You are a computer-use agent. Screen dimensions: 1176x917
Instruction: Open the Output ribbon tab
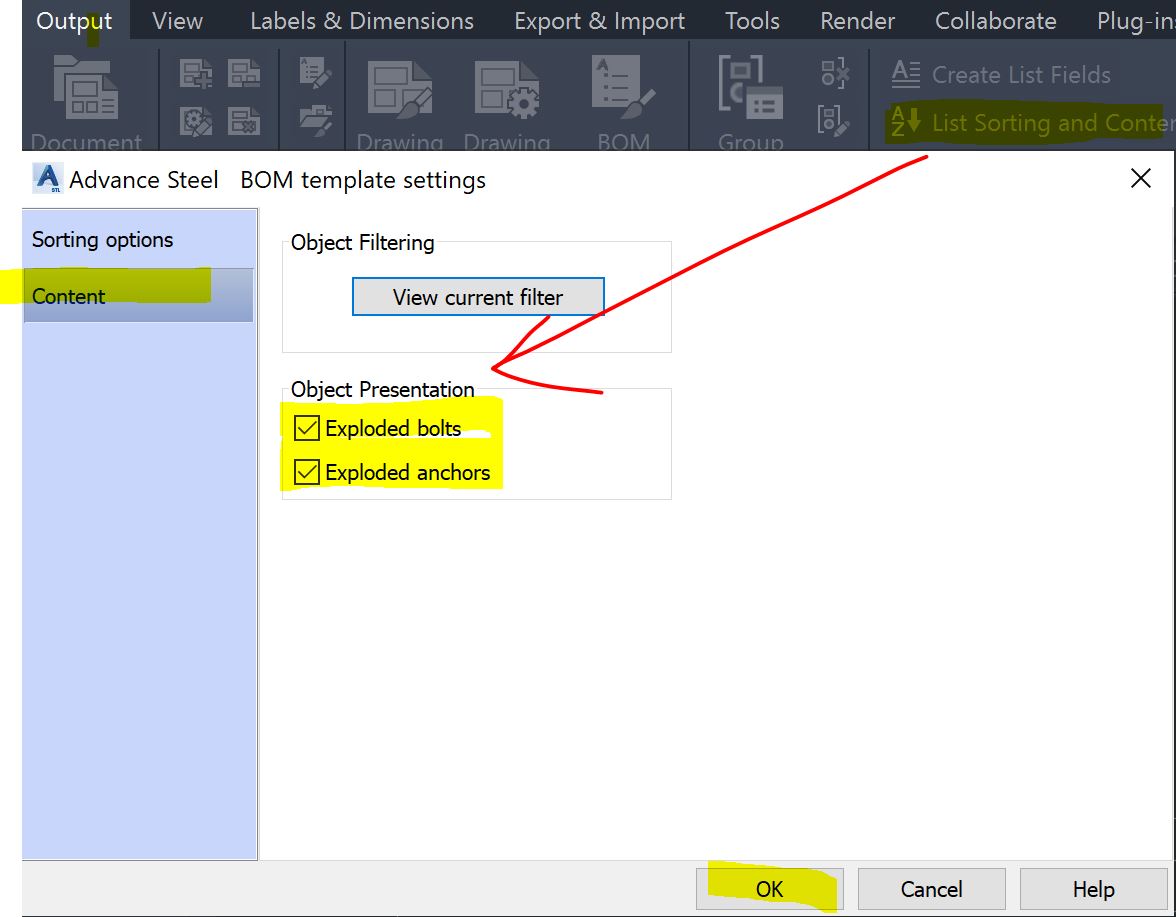[74, 20]
